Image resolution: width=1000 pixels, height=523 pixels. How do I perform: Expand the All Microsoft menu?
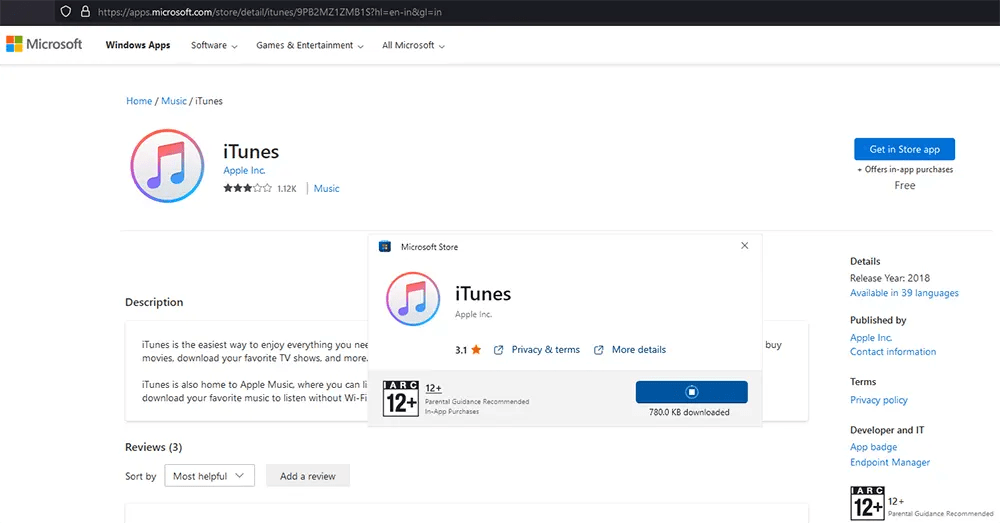pos(413,45)
